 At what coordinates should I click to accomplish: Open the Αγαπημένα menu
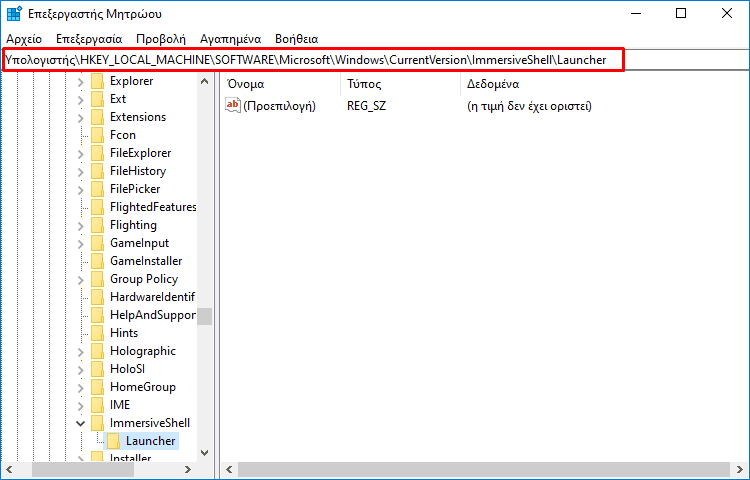pyautogui.click(x=231, y=39)
